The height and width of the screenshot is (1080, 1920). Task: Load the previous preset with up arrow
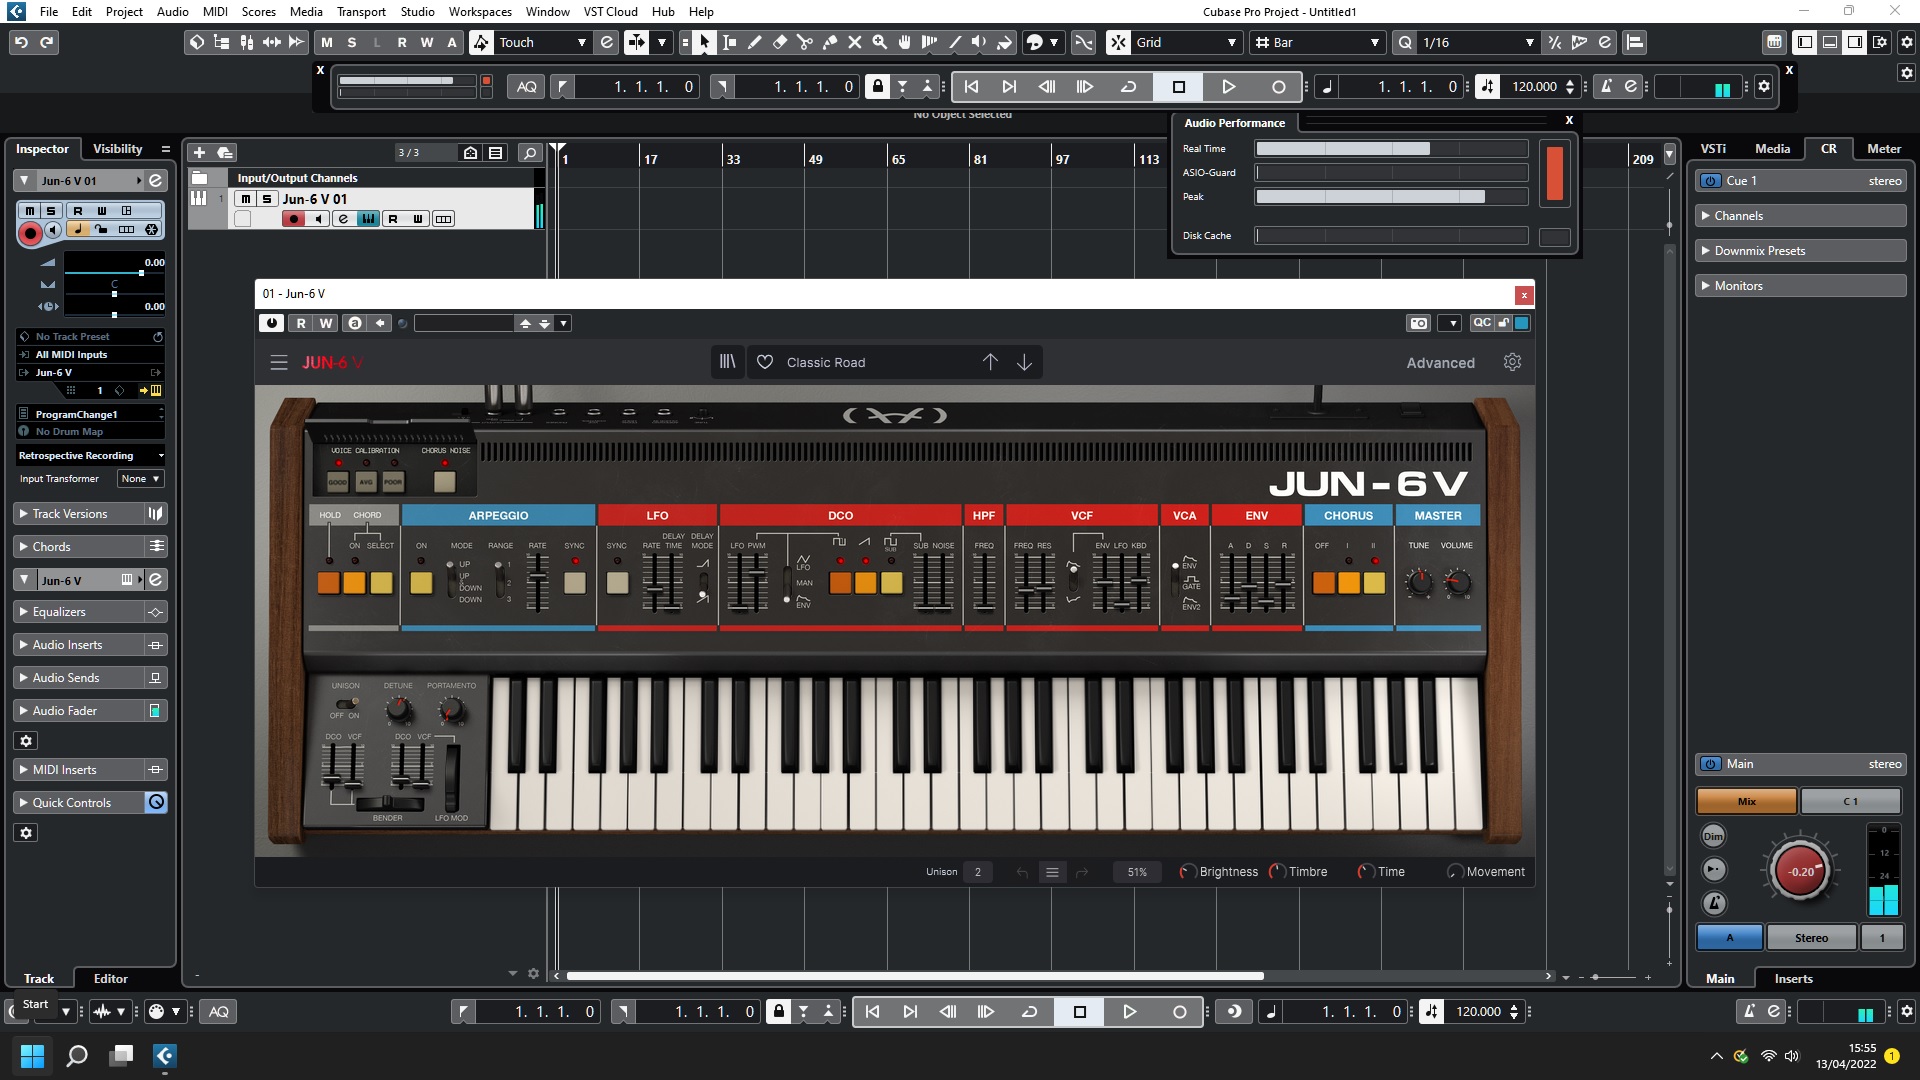click(x=990, y=362)
